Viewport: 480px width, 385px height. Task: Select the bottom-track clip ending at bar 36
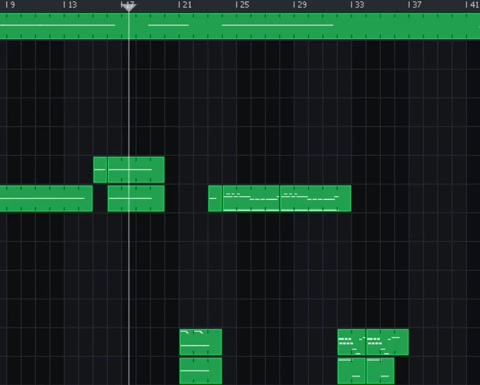click(380, 371)
